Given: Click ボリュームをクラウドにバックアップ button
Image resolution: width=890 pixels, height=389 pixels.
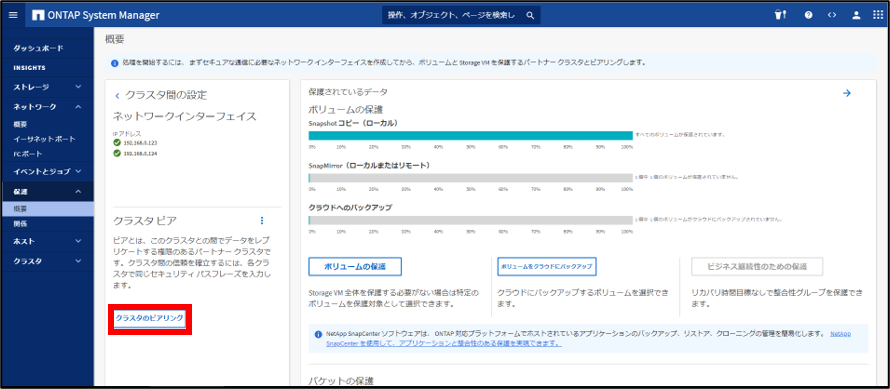Looking at the screenshot, I should pyautogui.click(x=546, y=266).
